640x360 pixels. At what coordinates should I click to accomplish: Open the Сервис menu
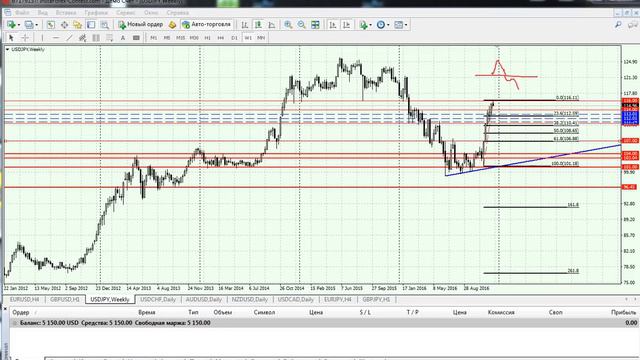[126, 13]
